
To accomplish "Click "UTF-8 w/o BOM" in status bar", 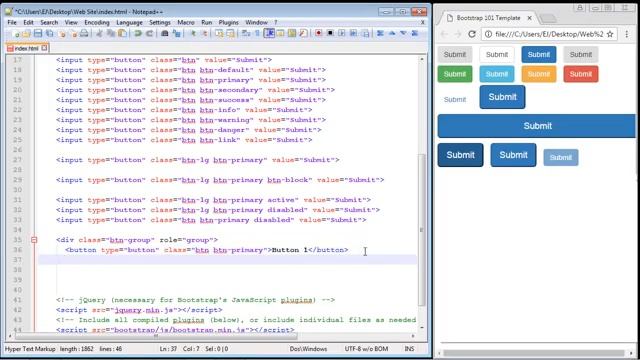I will pos(366,349).
